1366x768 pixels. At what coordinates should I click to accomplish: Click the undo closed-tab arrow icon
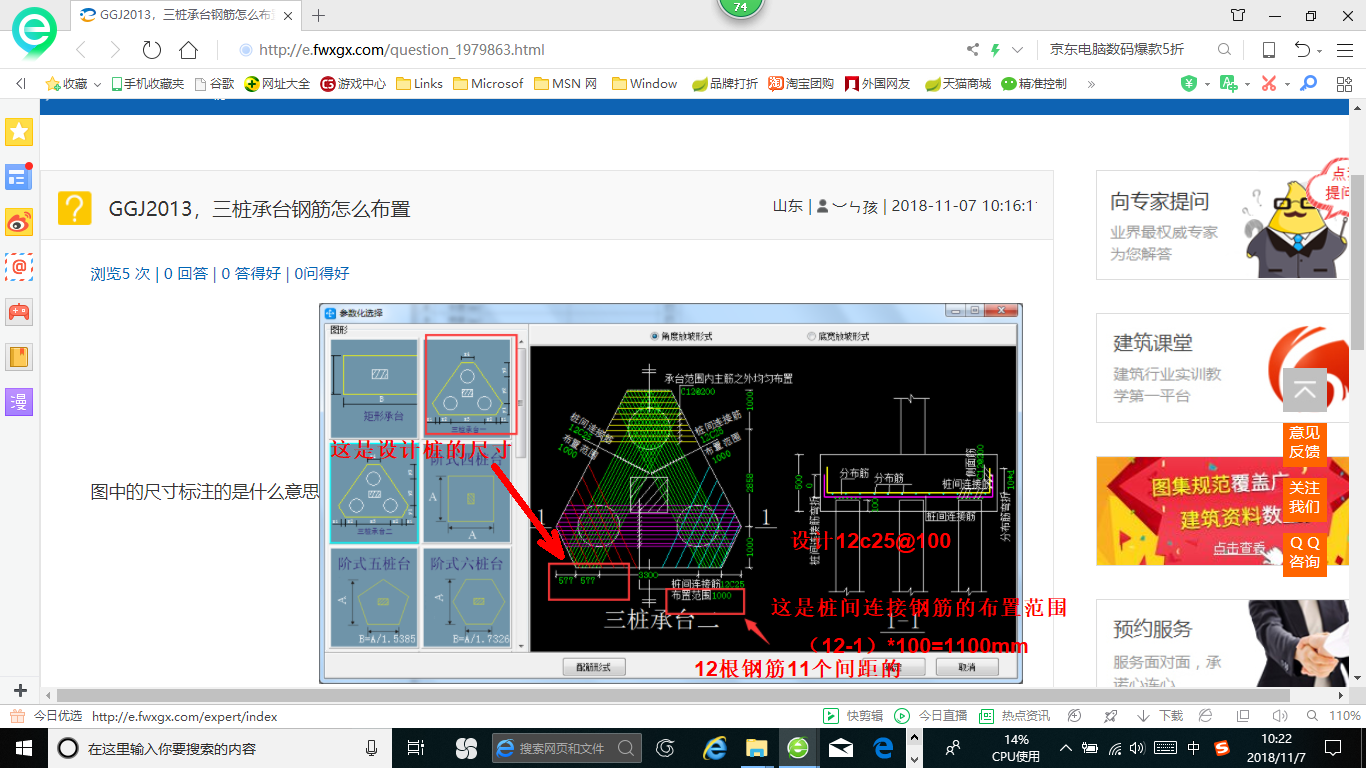(1302, 49)
